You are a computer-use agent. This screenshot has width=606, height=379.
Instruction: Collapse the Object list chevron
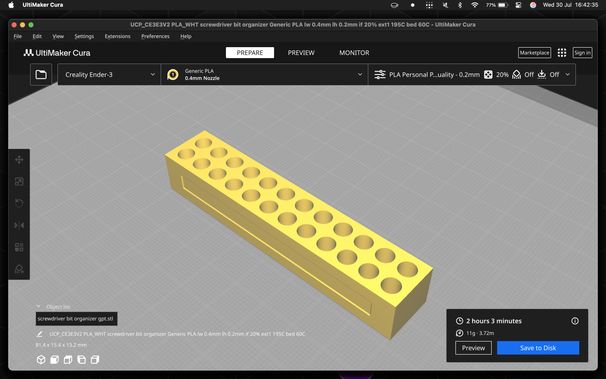38,306
